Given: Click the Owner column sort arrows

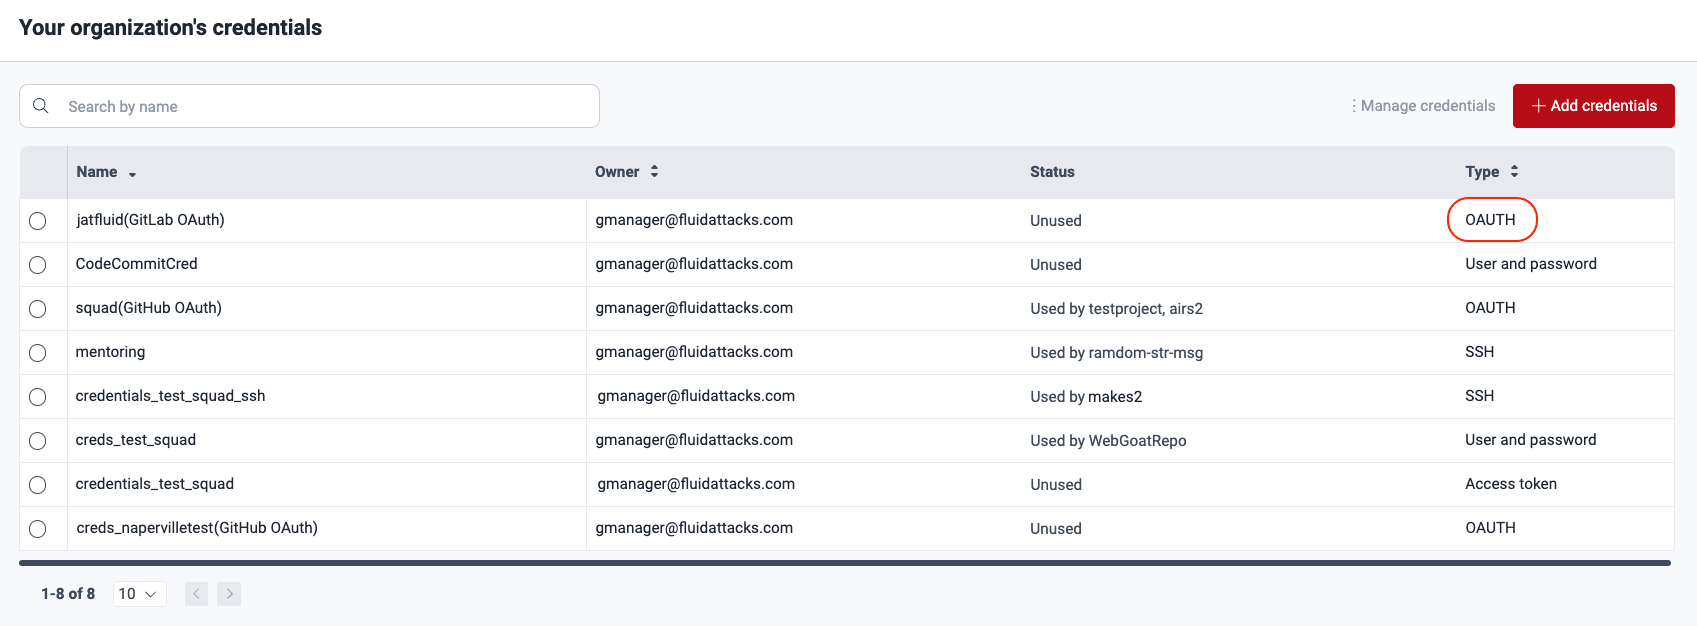Looking at the screenshot, I should [x=654, y=172].
